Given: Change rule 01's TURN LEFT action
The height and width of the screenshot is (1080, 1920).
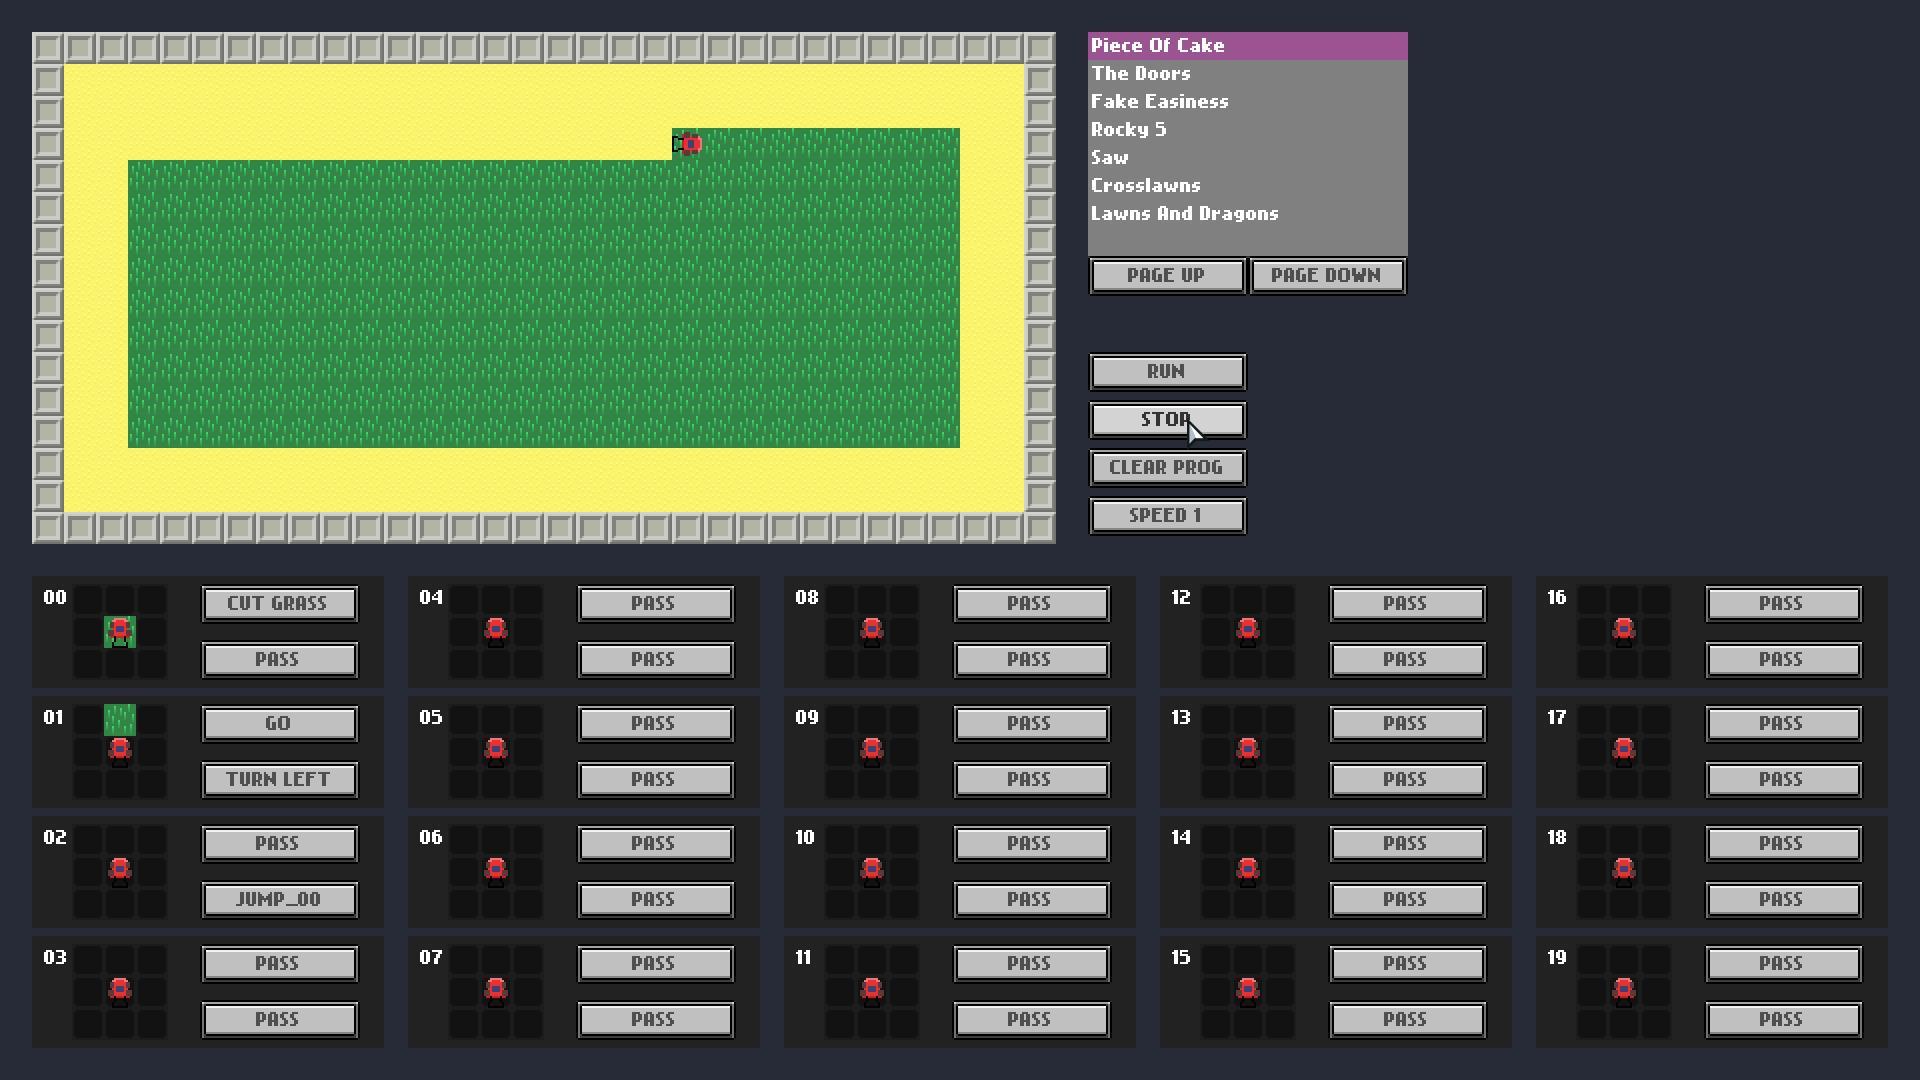Looking at the screenshot, I should 279,780.
